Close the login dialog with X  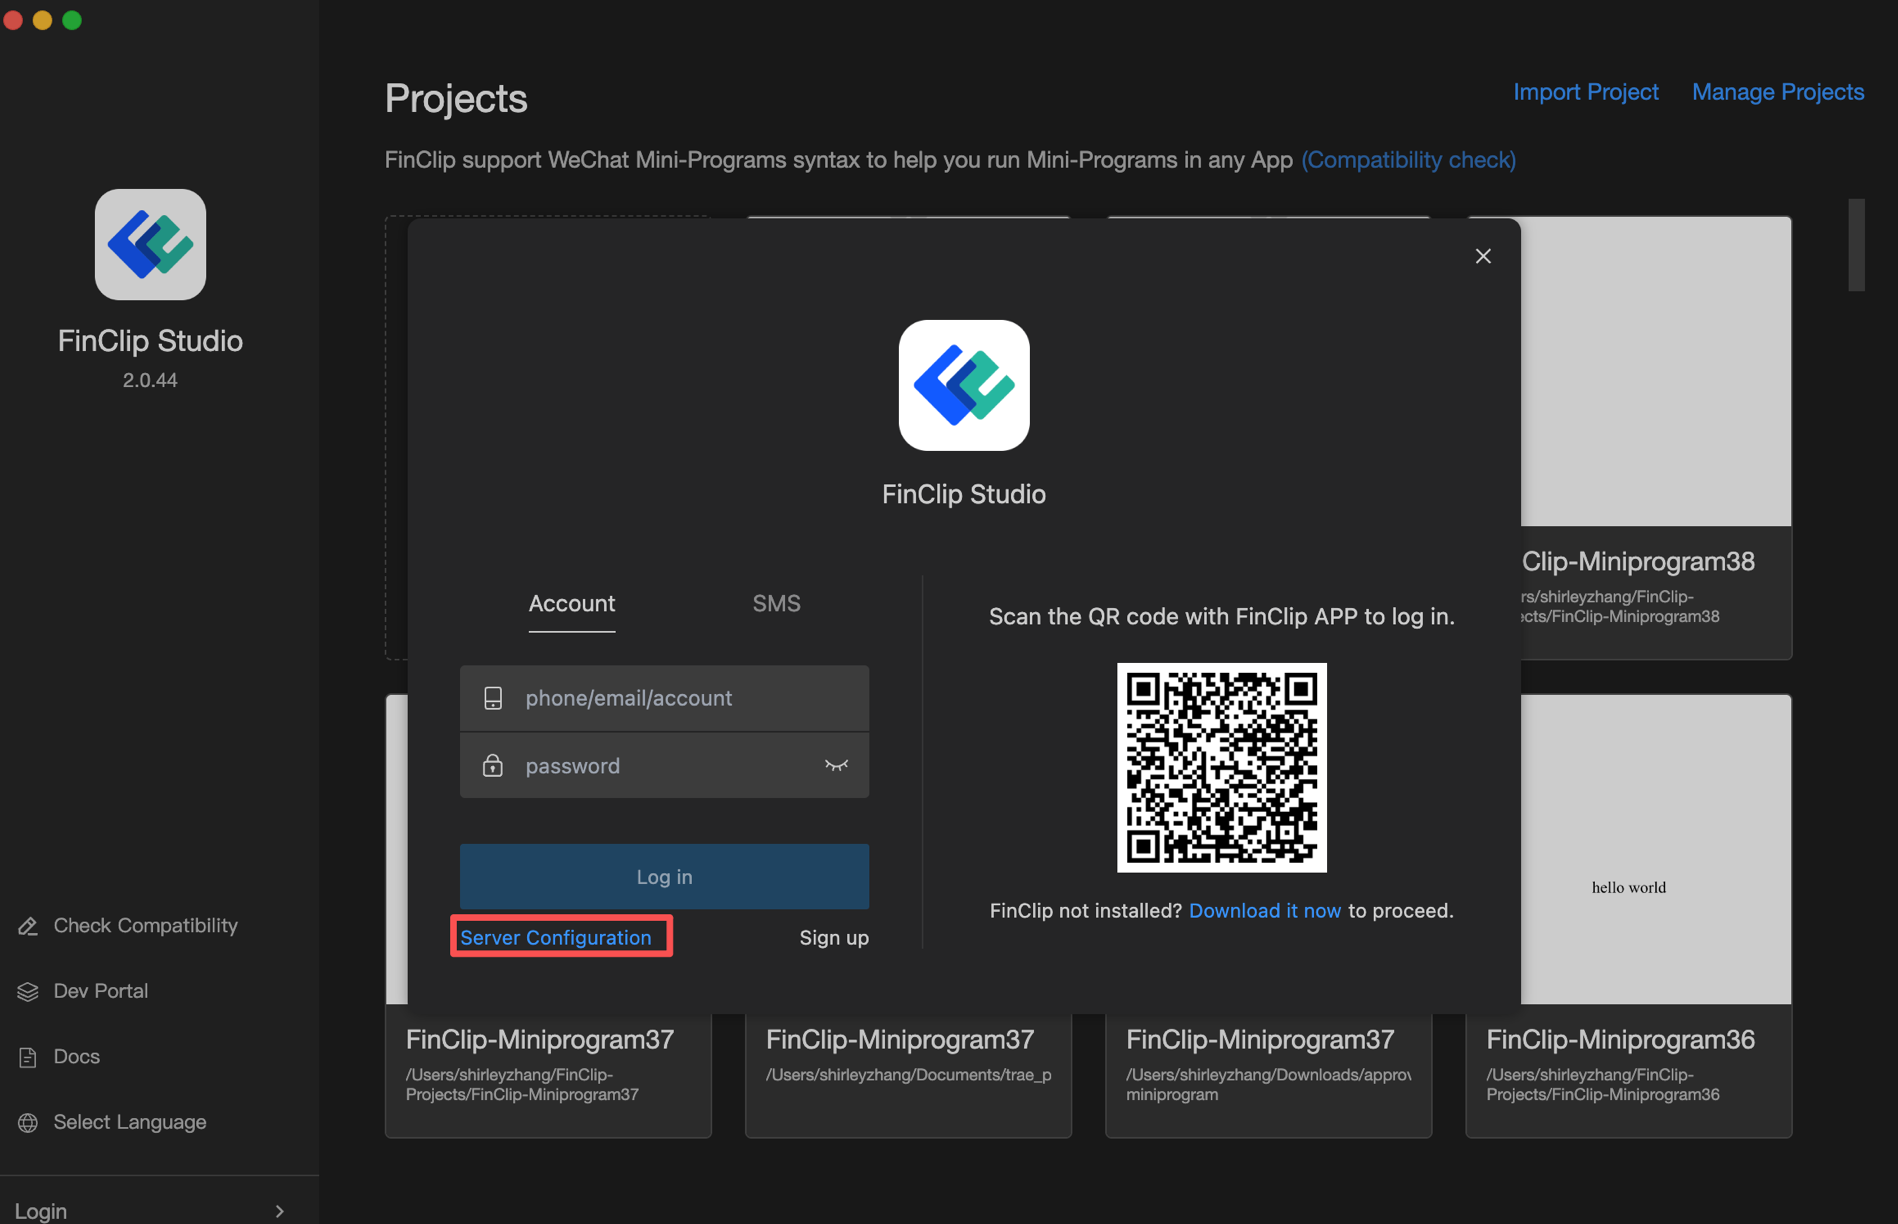pos(1483,256)
